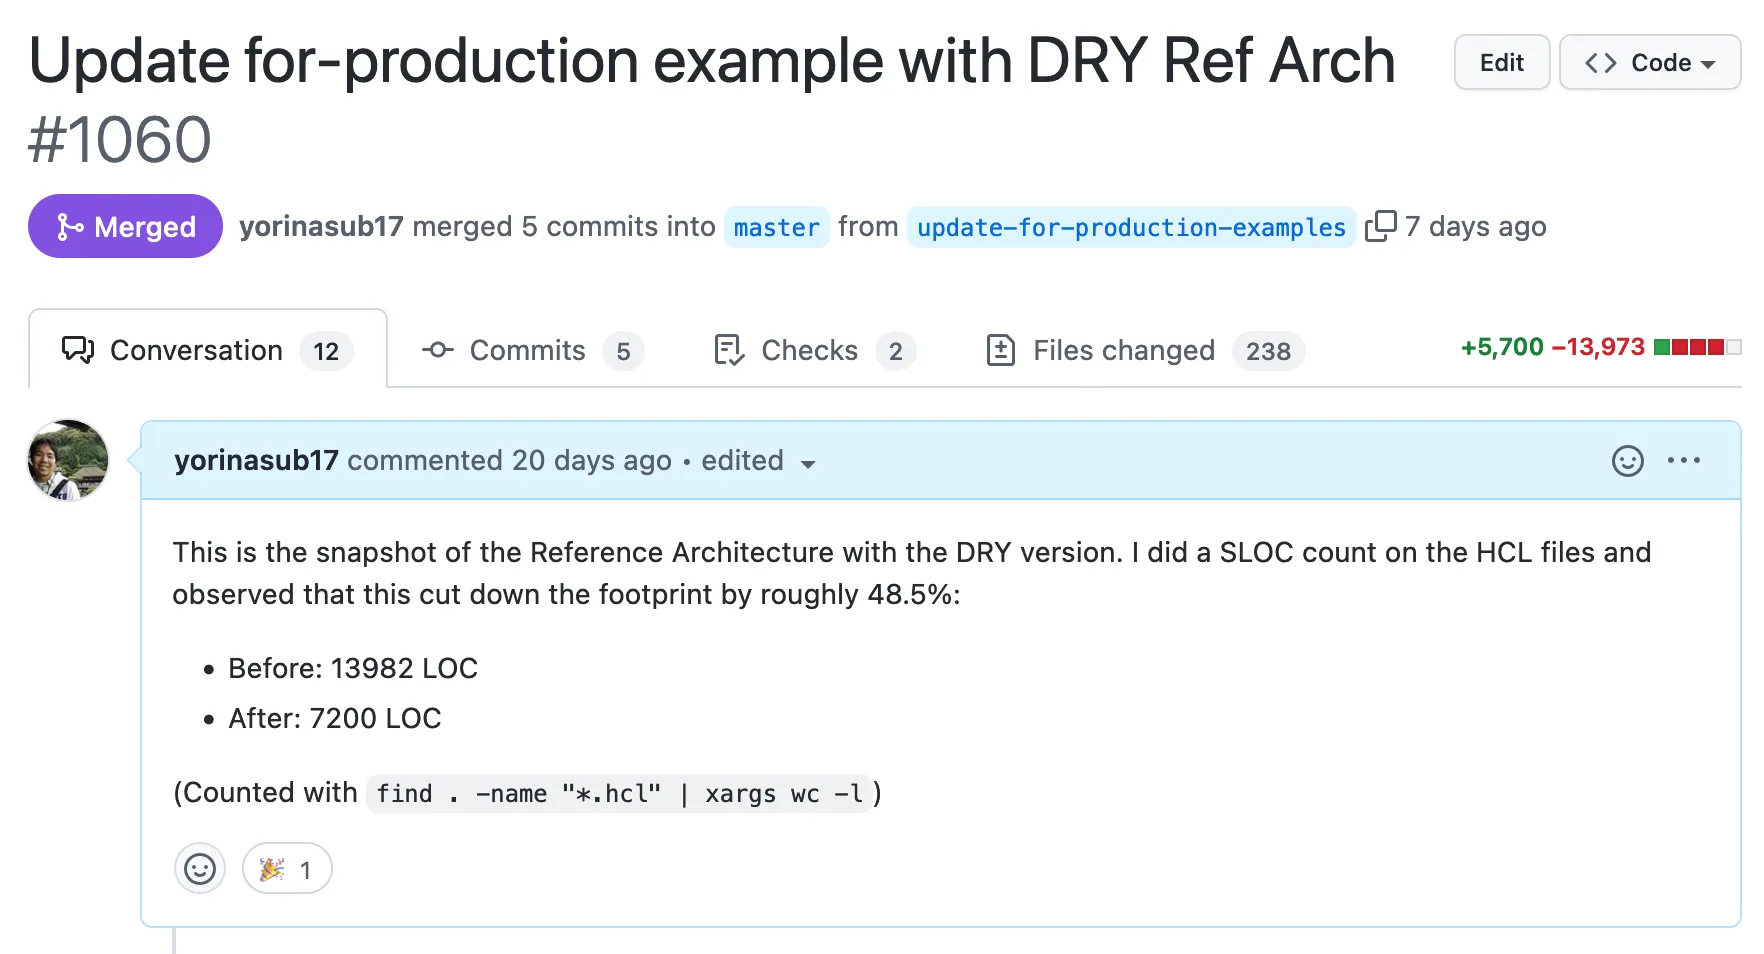Click the Edit title button
This screenshot has width=1764, height=954.
point(1502,62)
